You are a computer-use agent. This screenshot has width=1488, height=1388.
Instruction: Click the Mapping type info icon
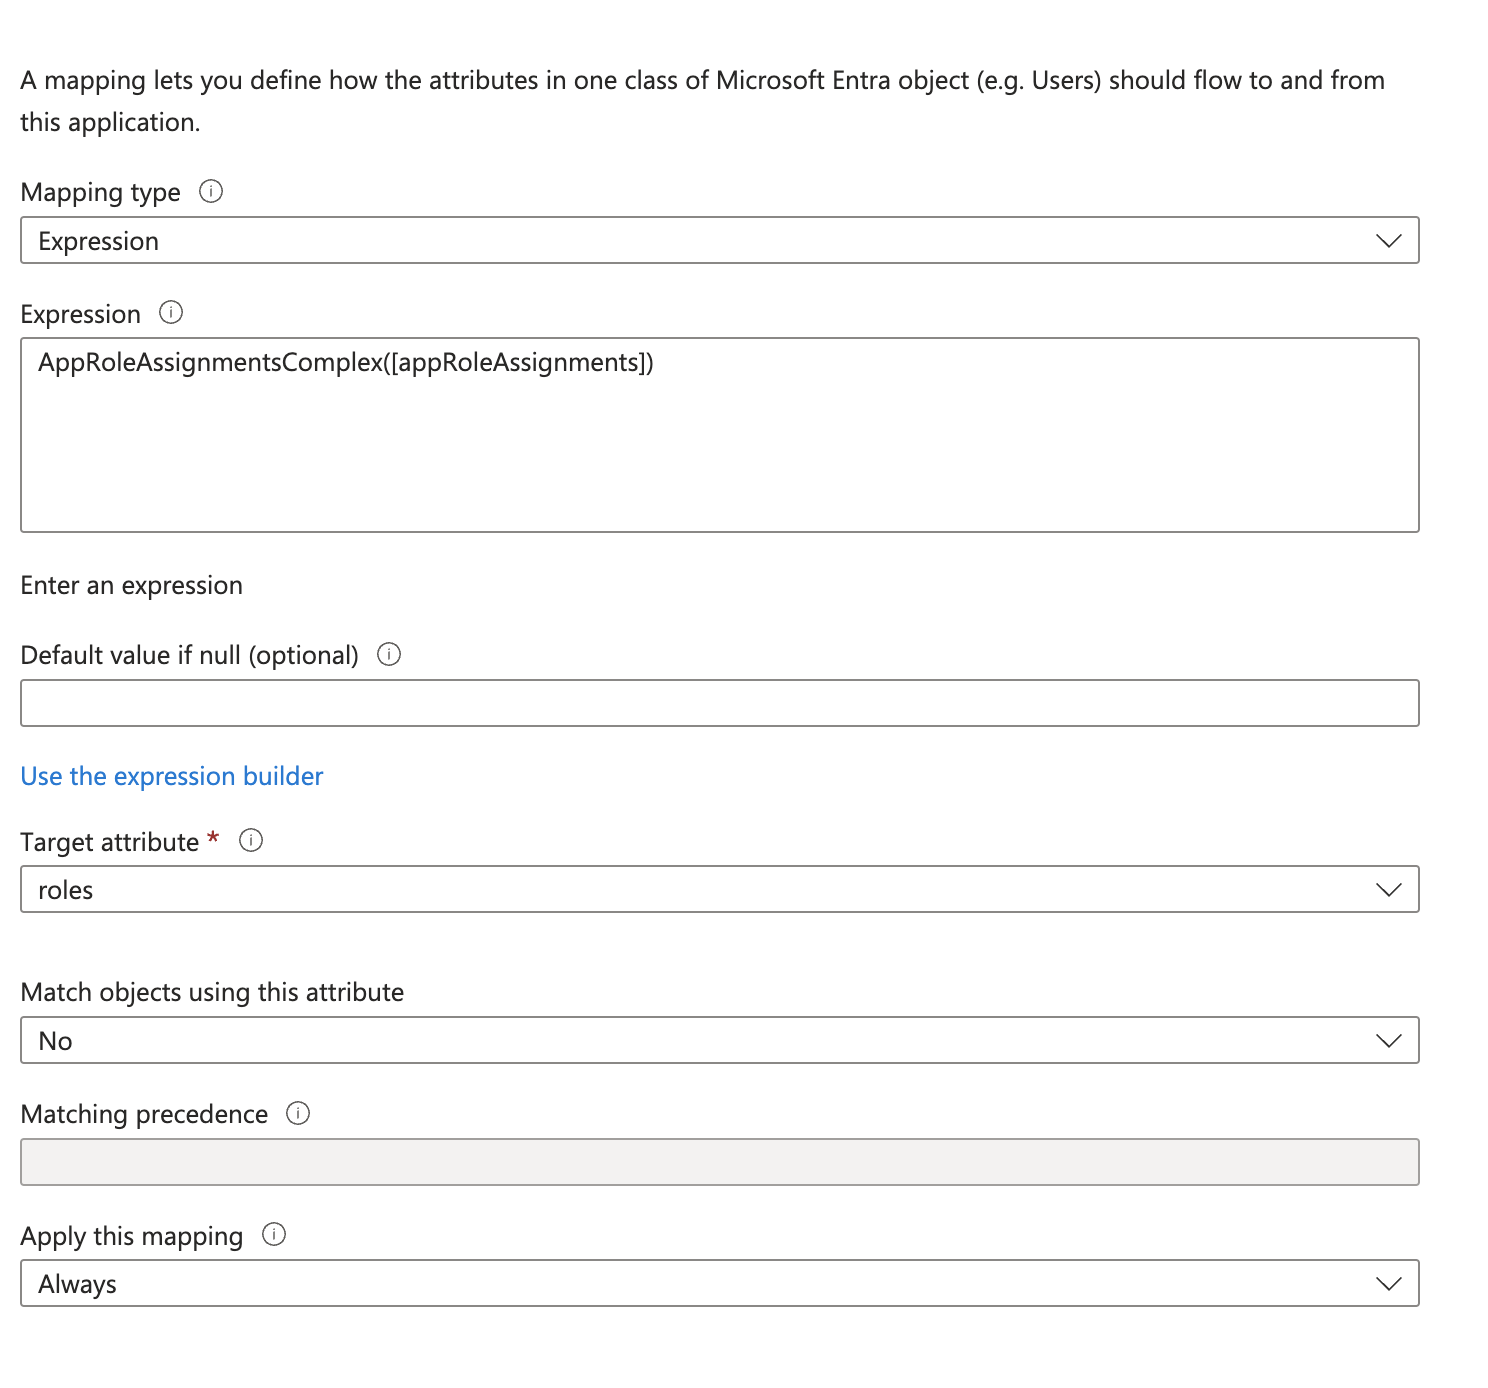coord(211,191)
